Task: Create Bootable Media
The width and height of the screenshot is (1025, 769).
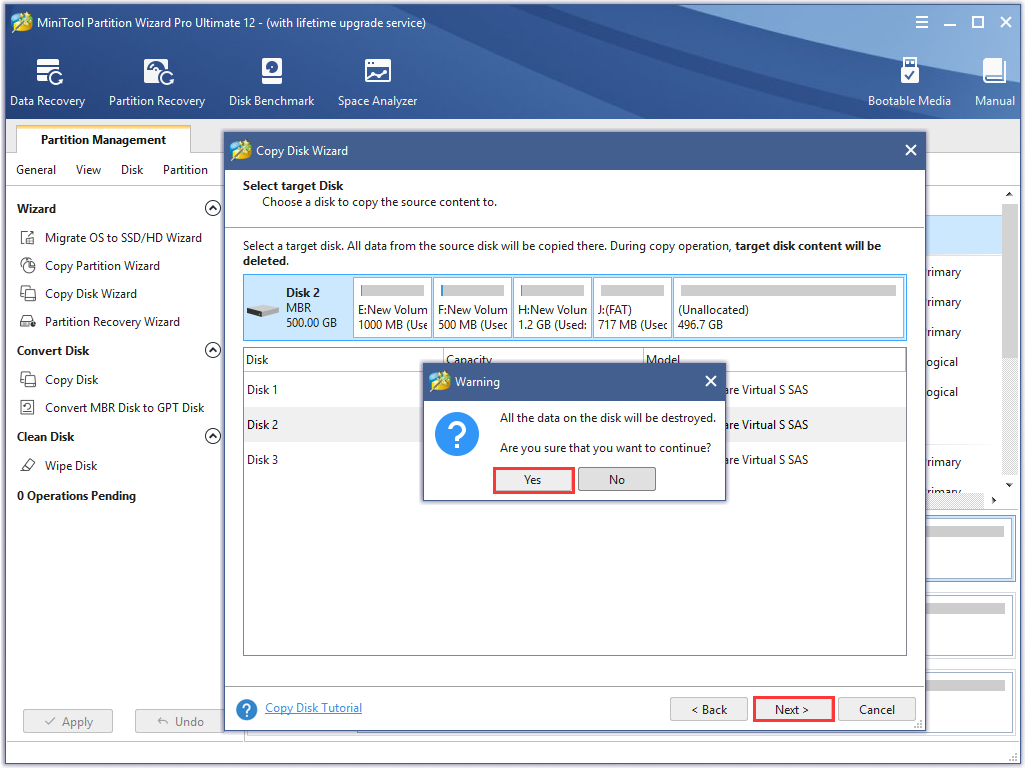Action: [909, 82]
